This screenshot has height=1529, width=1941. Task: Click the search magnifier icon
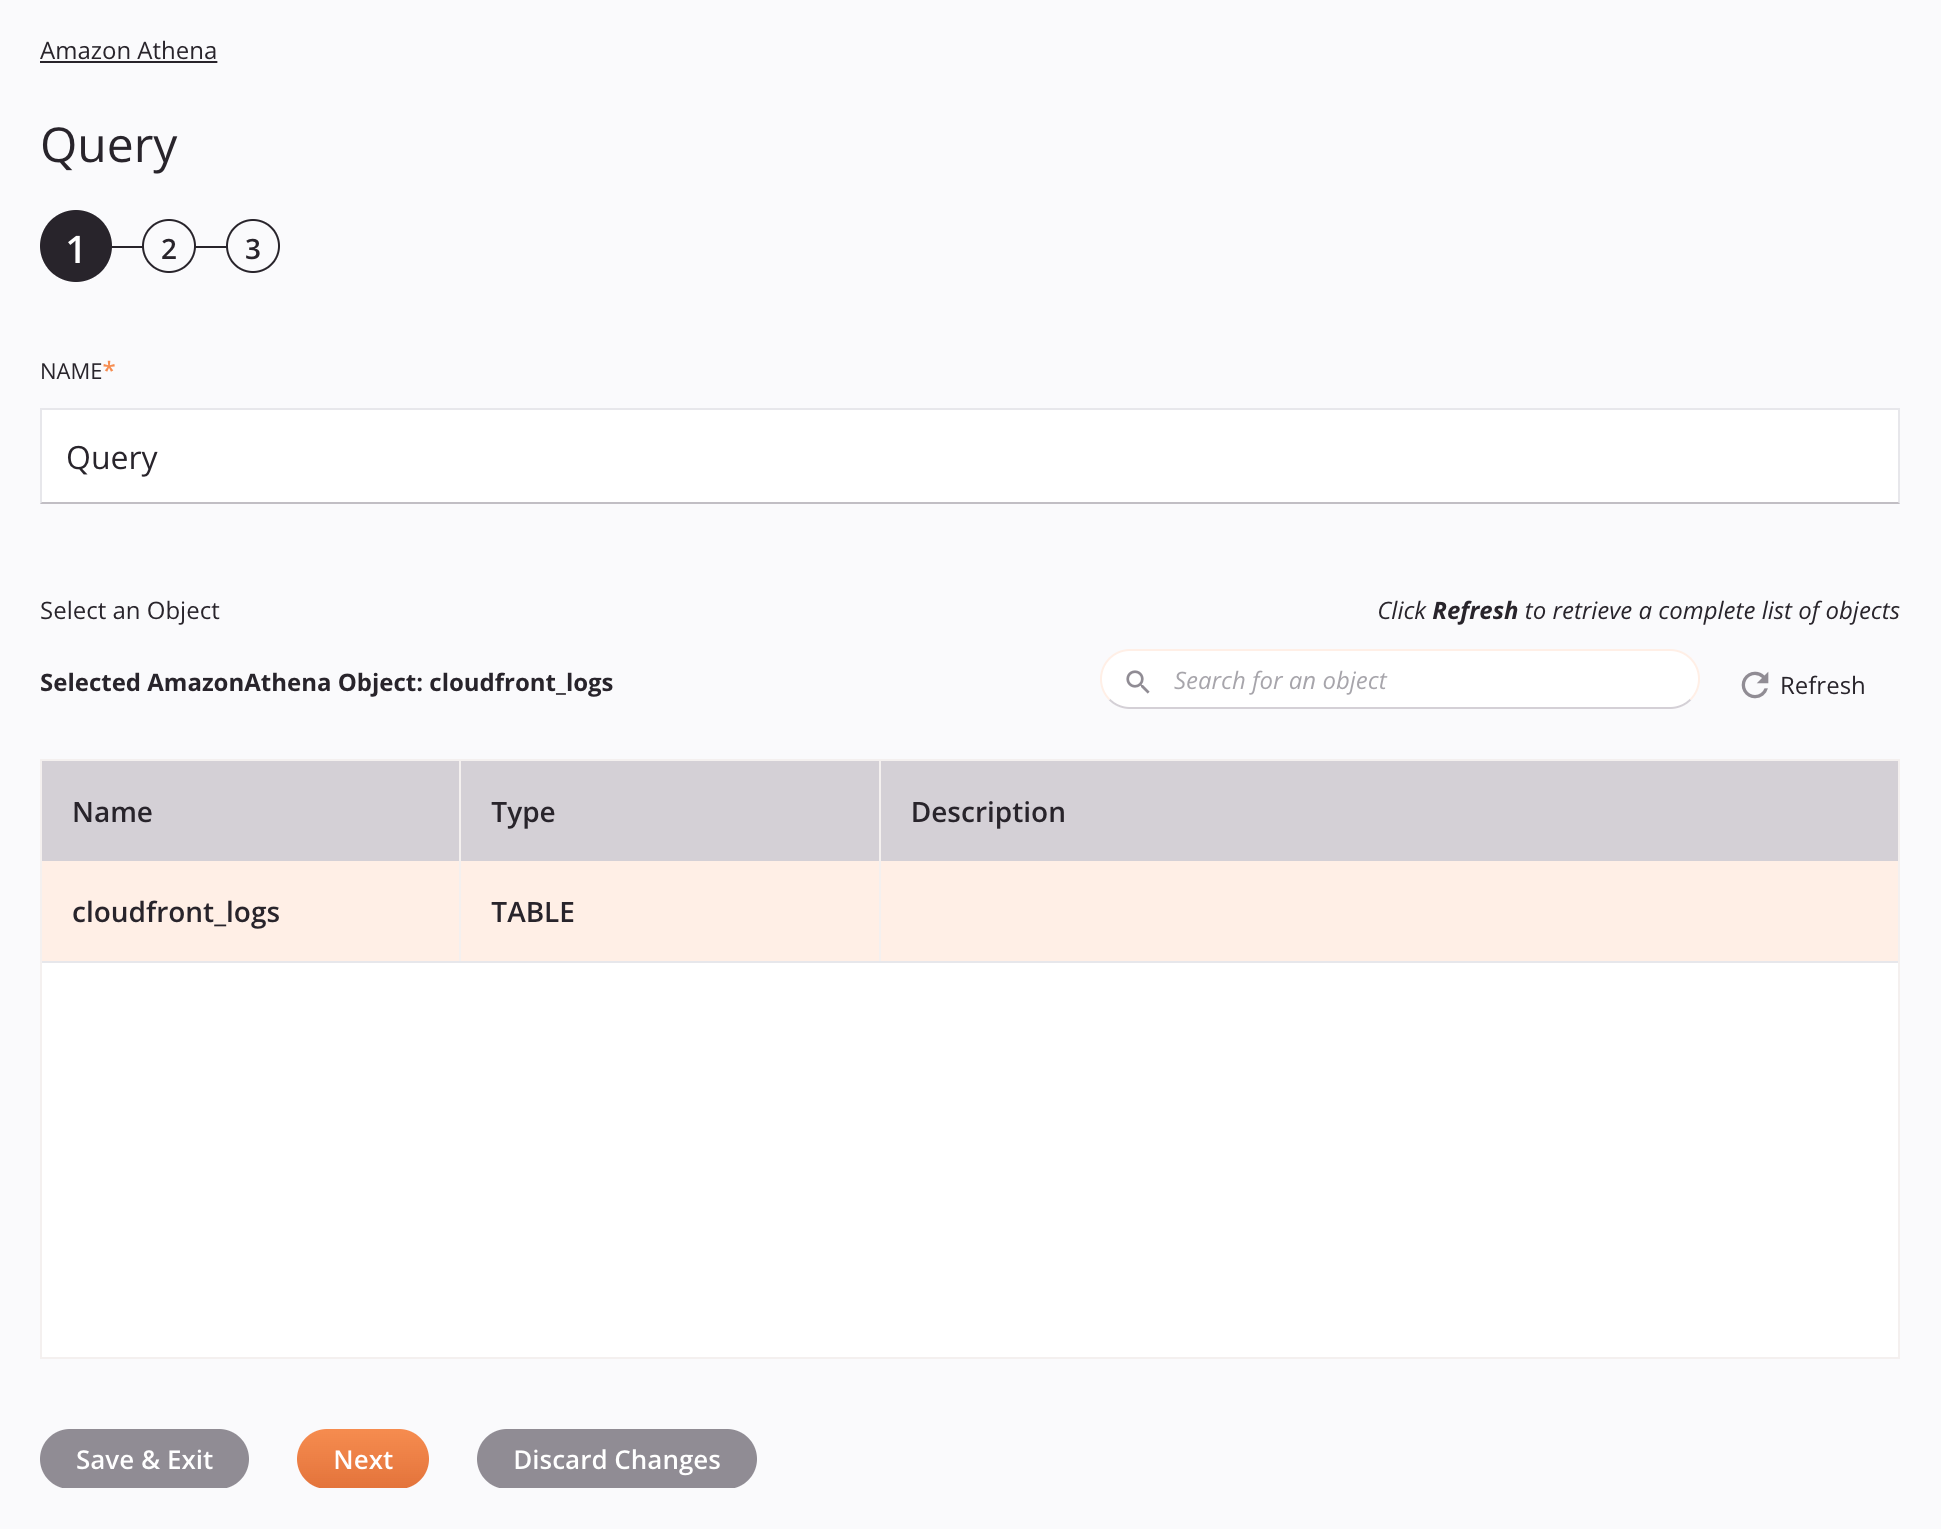click(x=1138, y=681)
